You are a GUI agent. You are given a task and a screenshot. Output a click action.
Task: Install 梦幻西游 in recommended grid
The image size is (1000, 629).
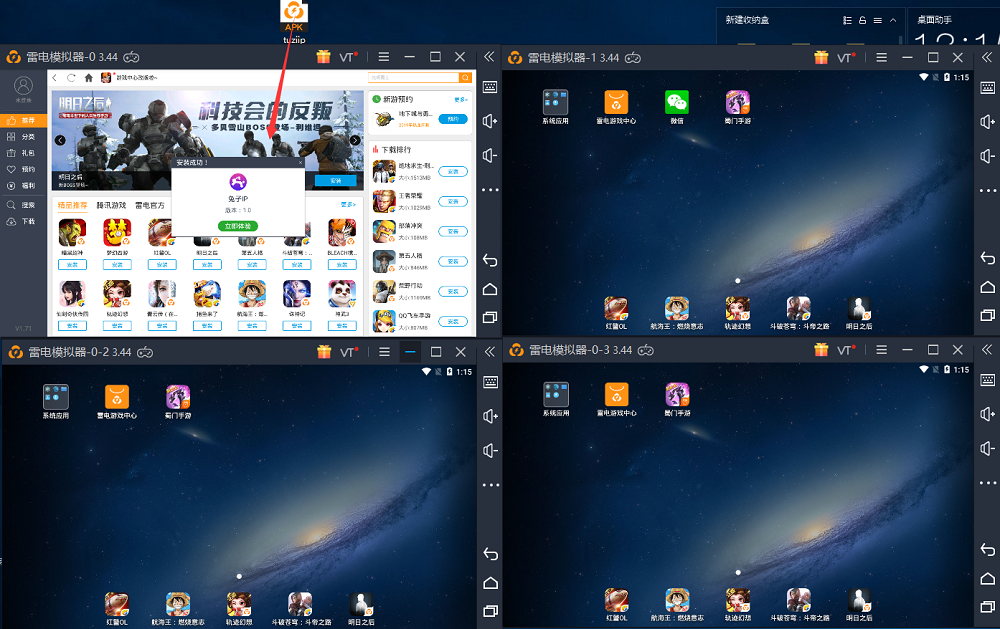[117, 264]
